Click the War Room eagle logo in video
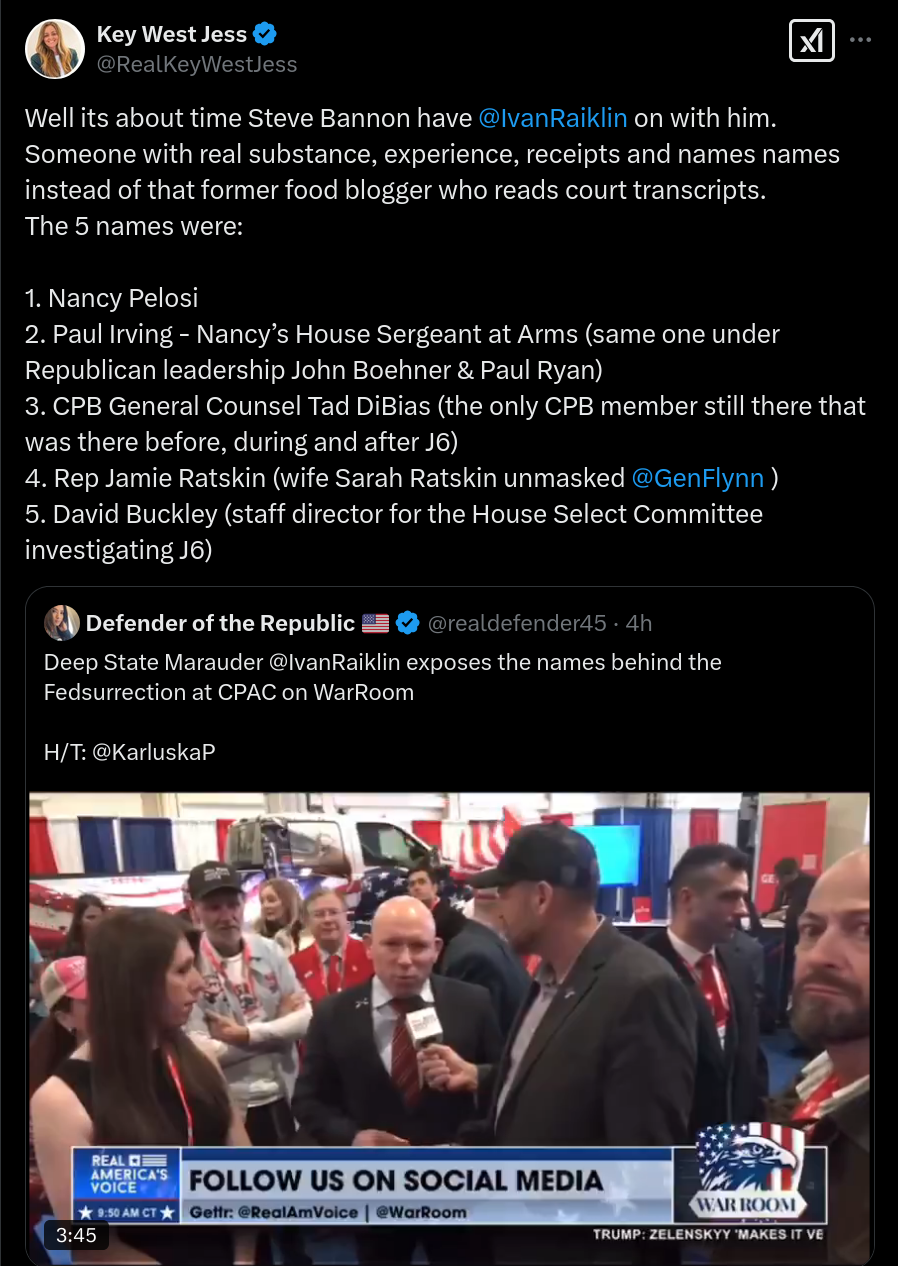The height and width of the screenshot is (1266, 898). pyautogui.click(x=750, y=1170)
